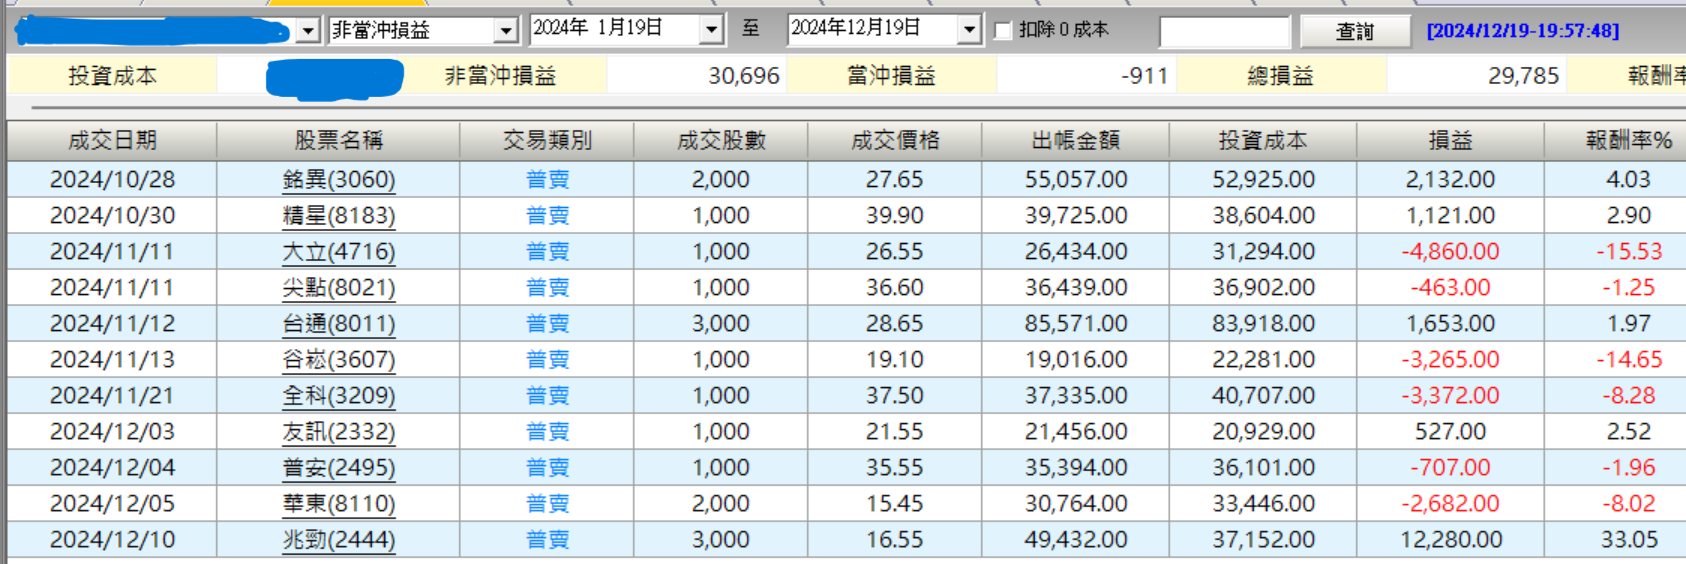Image resolution: width=1686 pixels, height=564 pixels.
Task: Open stock link 精星(8183)
Action: pyautogui.click(x=339, y=215)
